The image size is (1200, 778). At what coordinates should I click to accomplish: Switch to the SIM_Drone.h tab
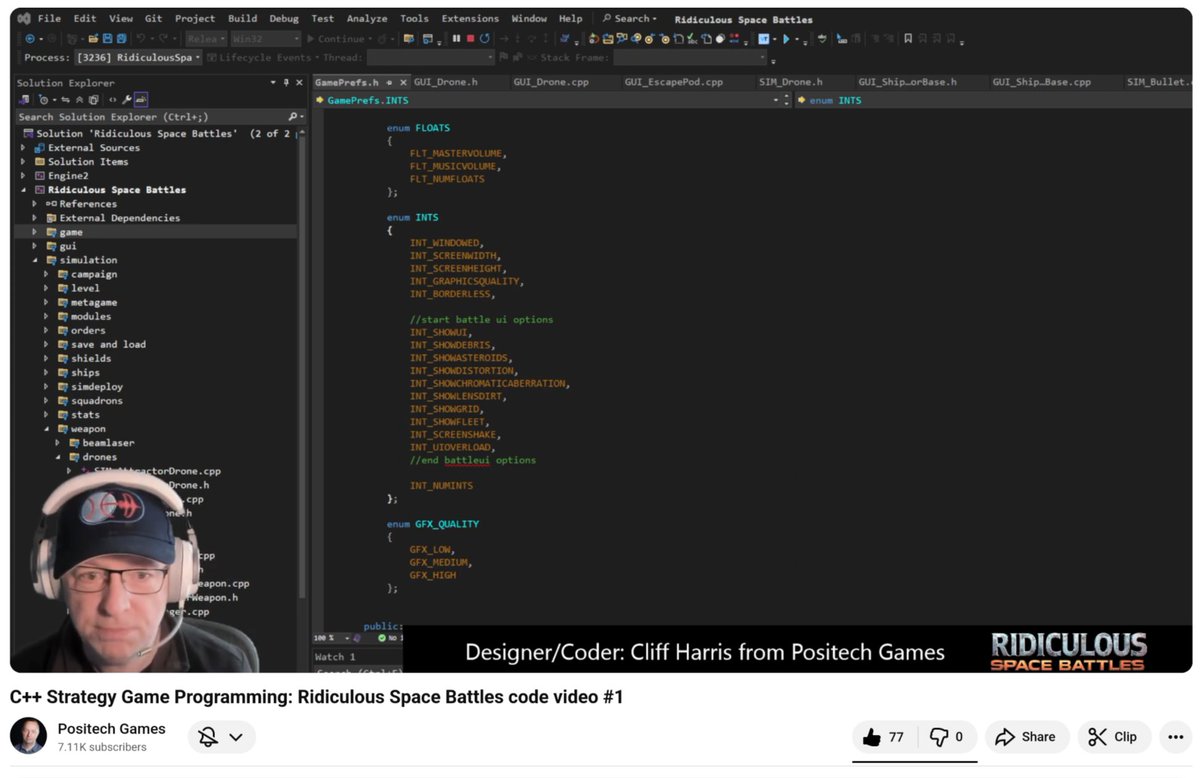tap(789, 82)
